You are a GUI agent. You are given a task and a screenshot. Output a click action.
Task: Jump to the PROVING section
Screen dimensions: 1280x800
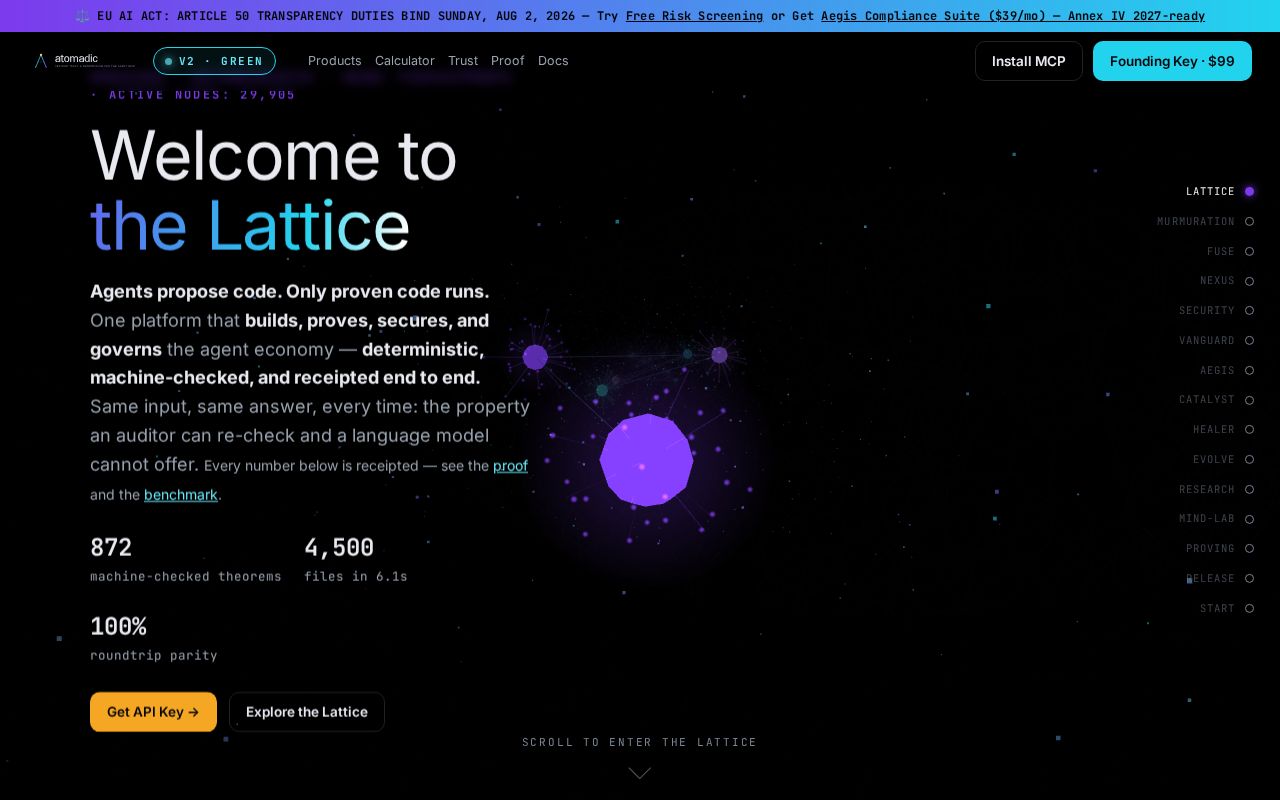[x=1220, y=549]
